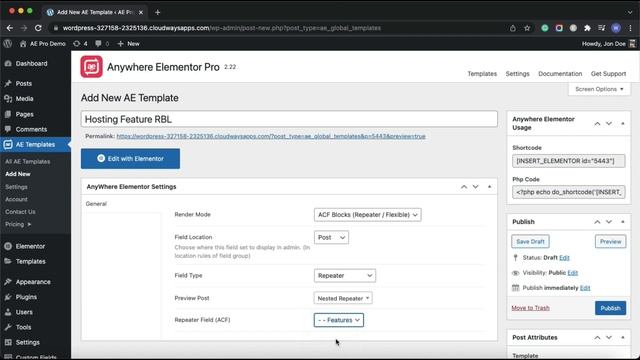Image resolution: width=640 pixels, height=360 pixels.
Task: Open Field Location dropdown
Action: tap(331, 238)
